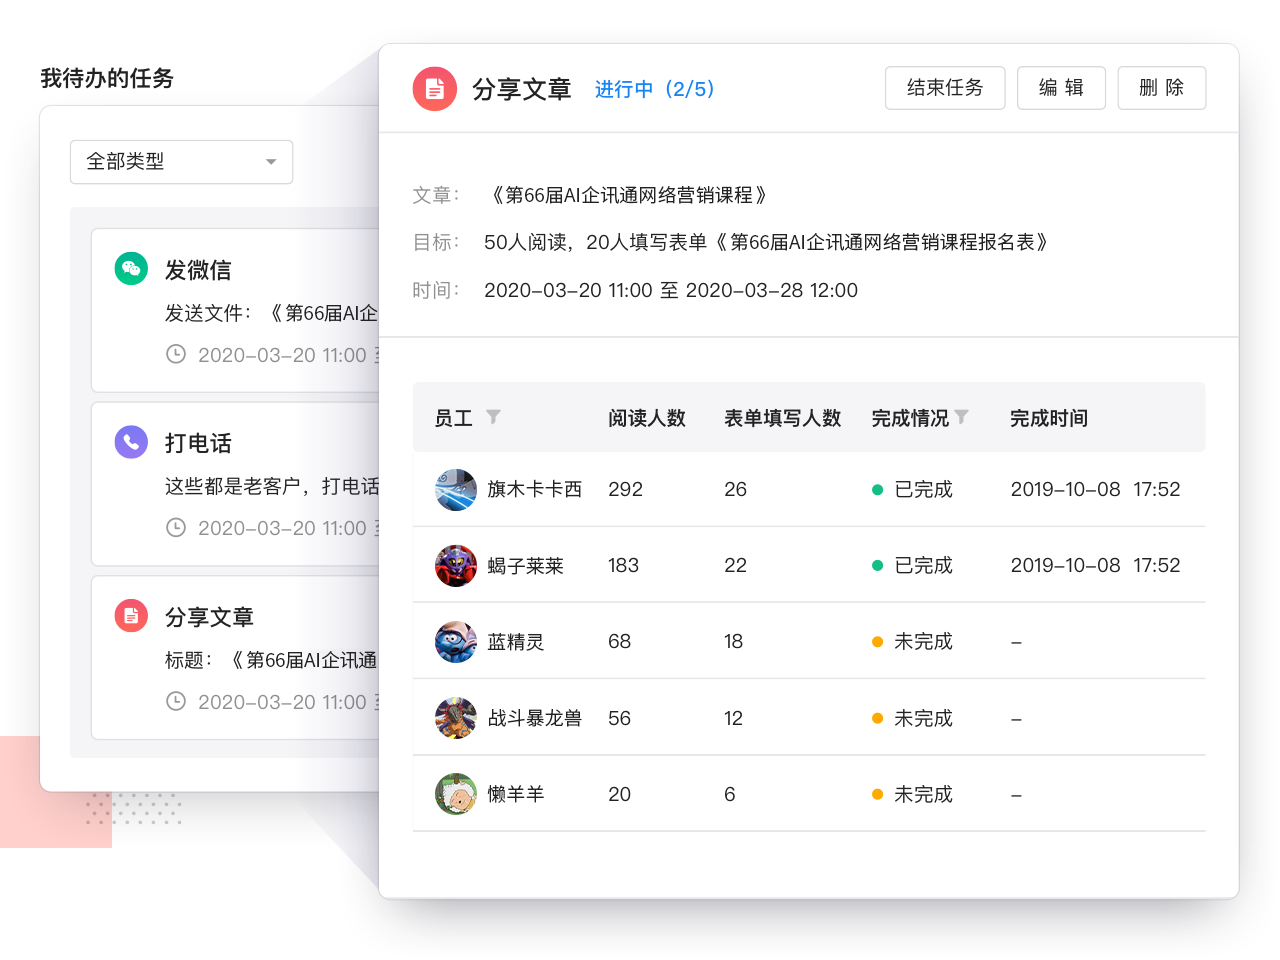Toggle the yellow 未完成 dot for 蓝精灵
Screen dimensions: 1280x960
tap(878, 642)
